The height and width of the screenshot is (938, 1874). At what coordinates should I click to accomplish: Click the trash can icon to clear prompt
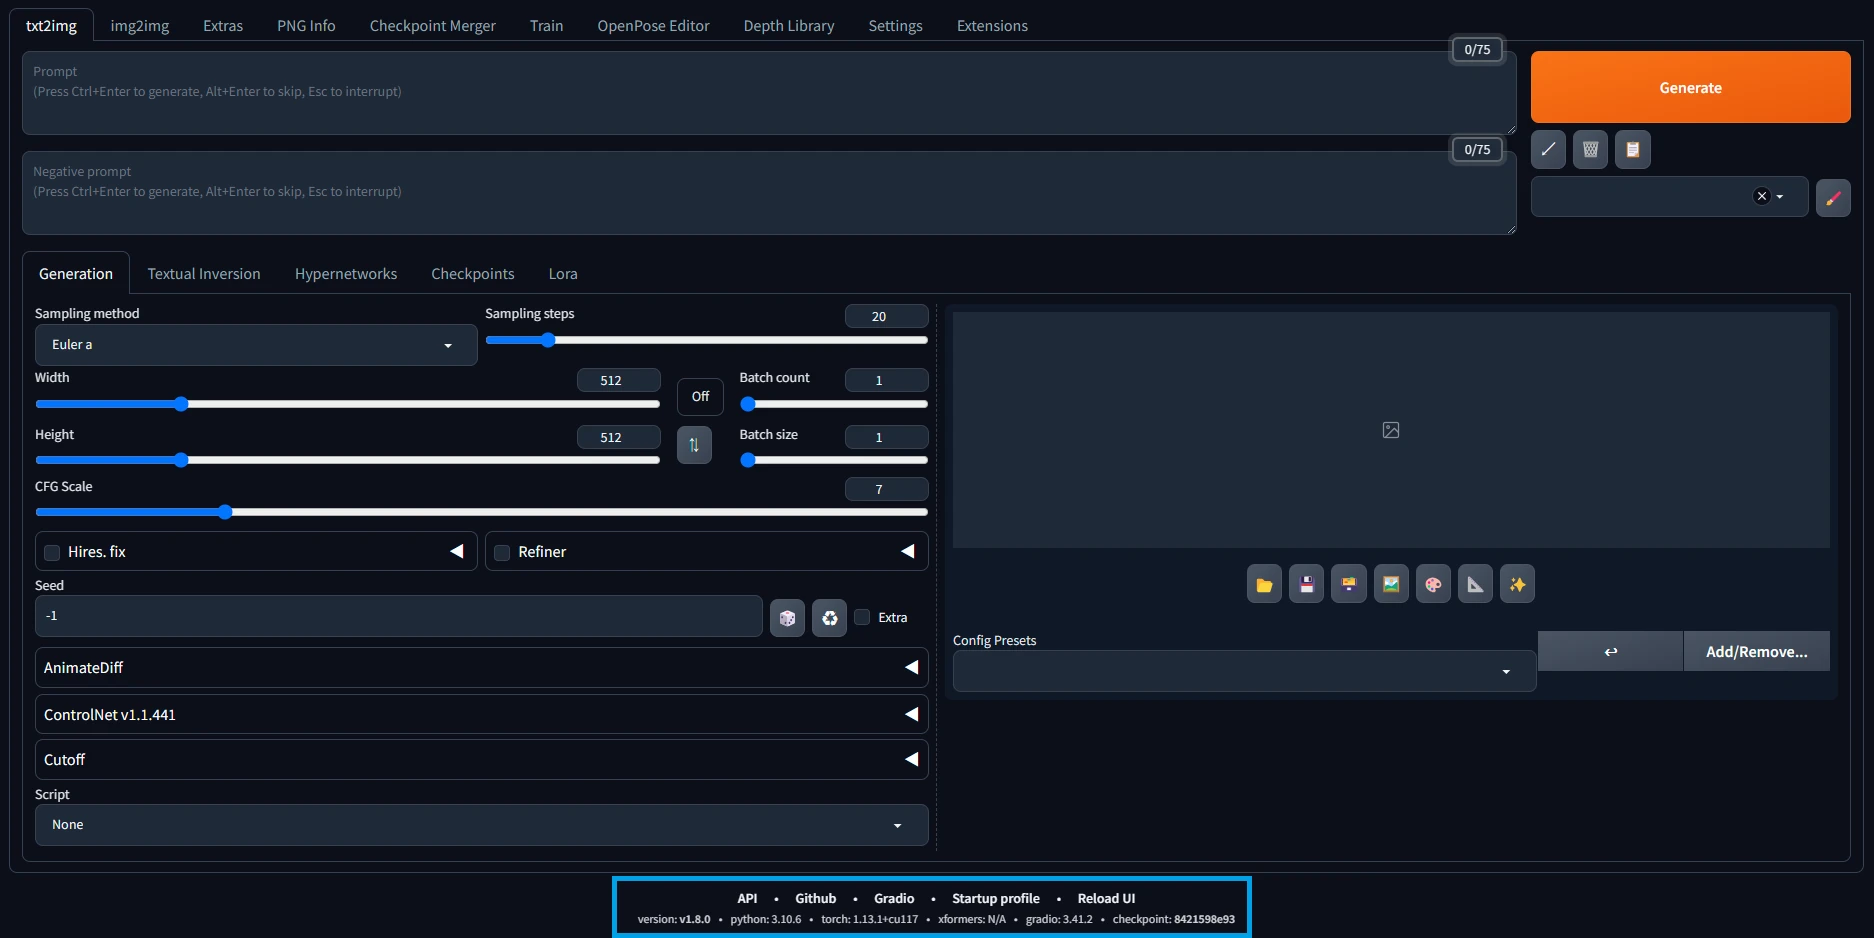(x=1590, y=150)
